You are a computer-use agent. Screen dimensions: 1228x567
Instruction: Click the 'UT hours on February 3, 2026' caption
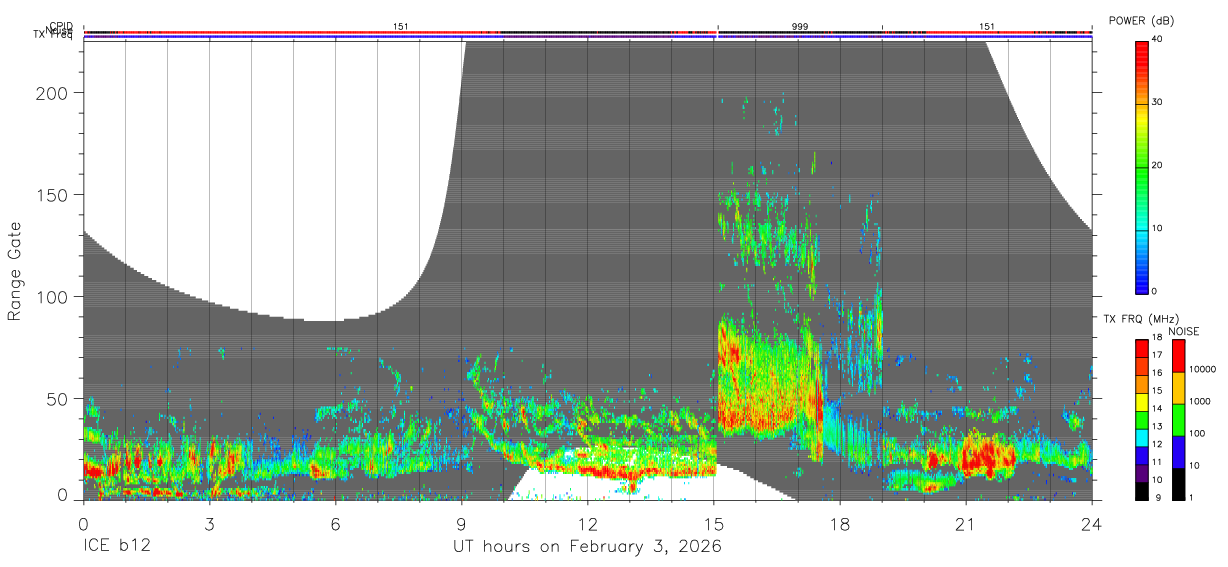tap(587, 547)
